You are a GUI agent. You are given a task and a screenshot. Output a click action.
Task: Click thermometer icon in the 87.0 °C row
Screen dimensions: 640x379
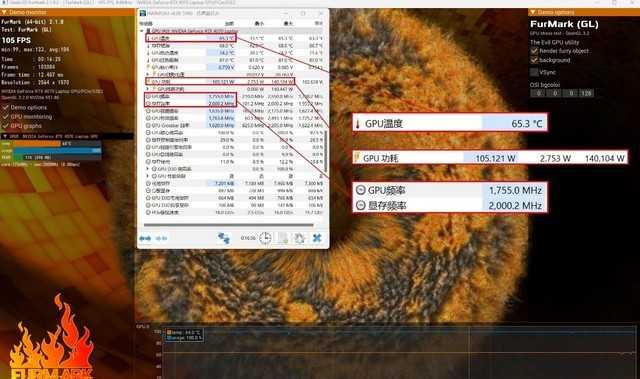(x=148, y=60)
